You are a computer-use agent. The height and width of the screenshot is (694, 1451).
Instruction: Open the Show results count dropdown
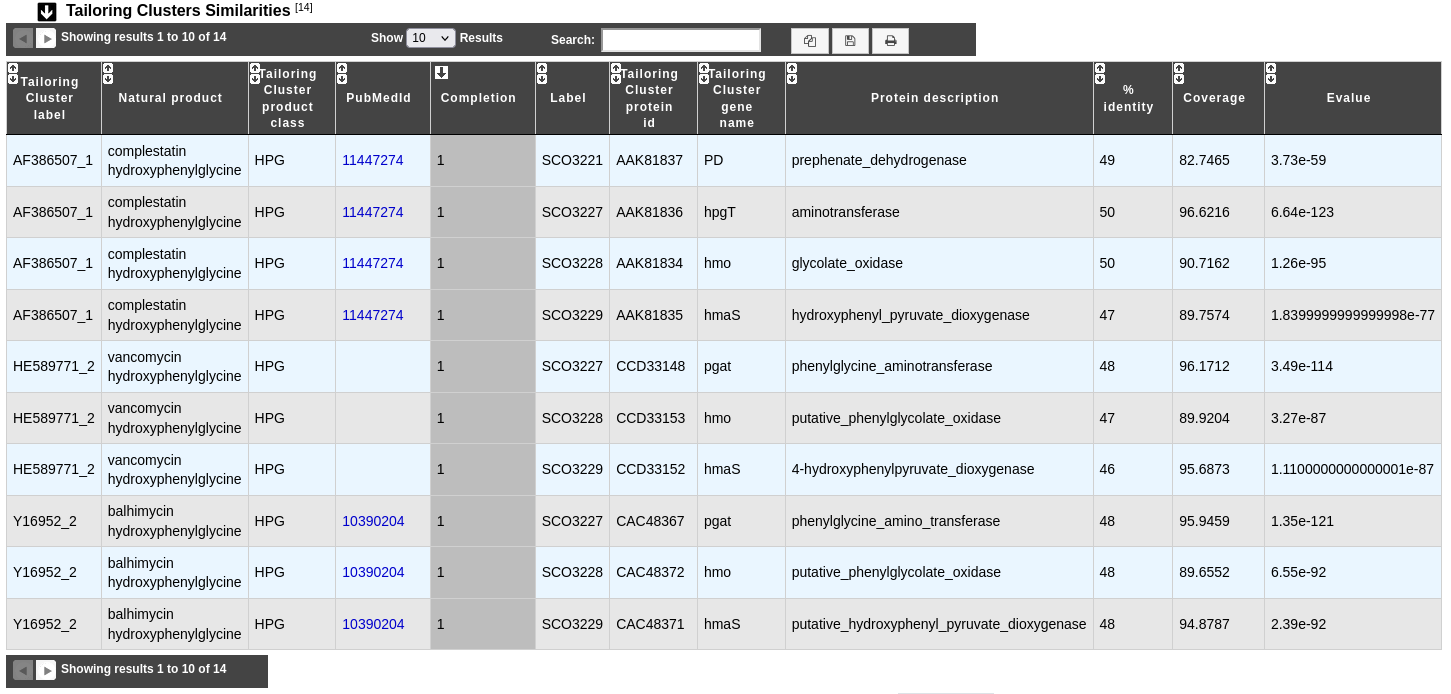[431, 38]
